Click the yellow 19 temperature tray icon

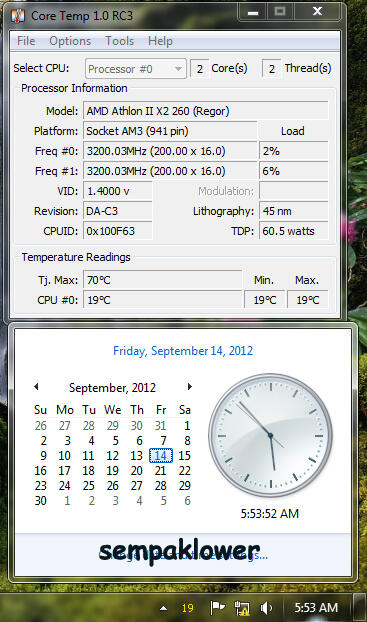[187, 608]
